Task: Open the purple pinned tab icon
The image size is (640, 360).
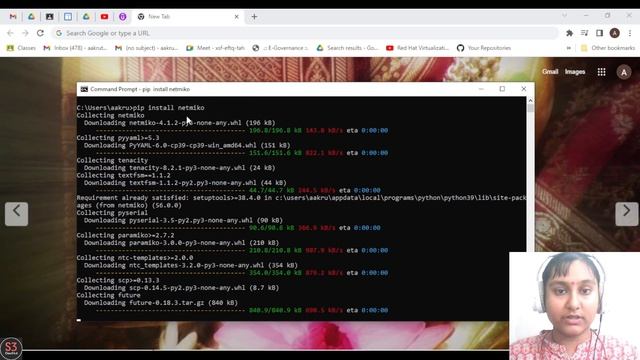Action: click(122, 17)
